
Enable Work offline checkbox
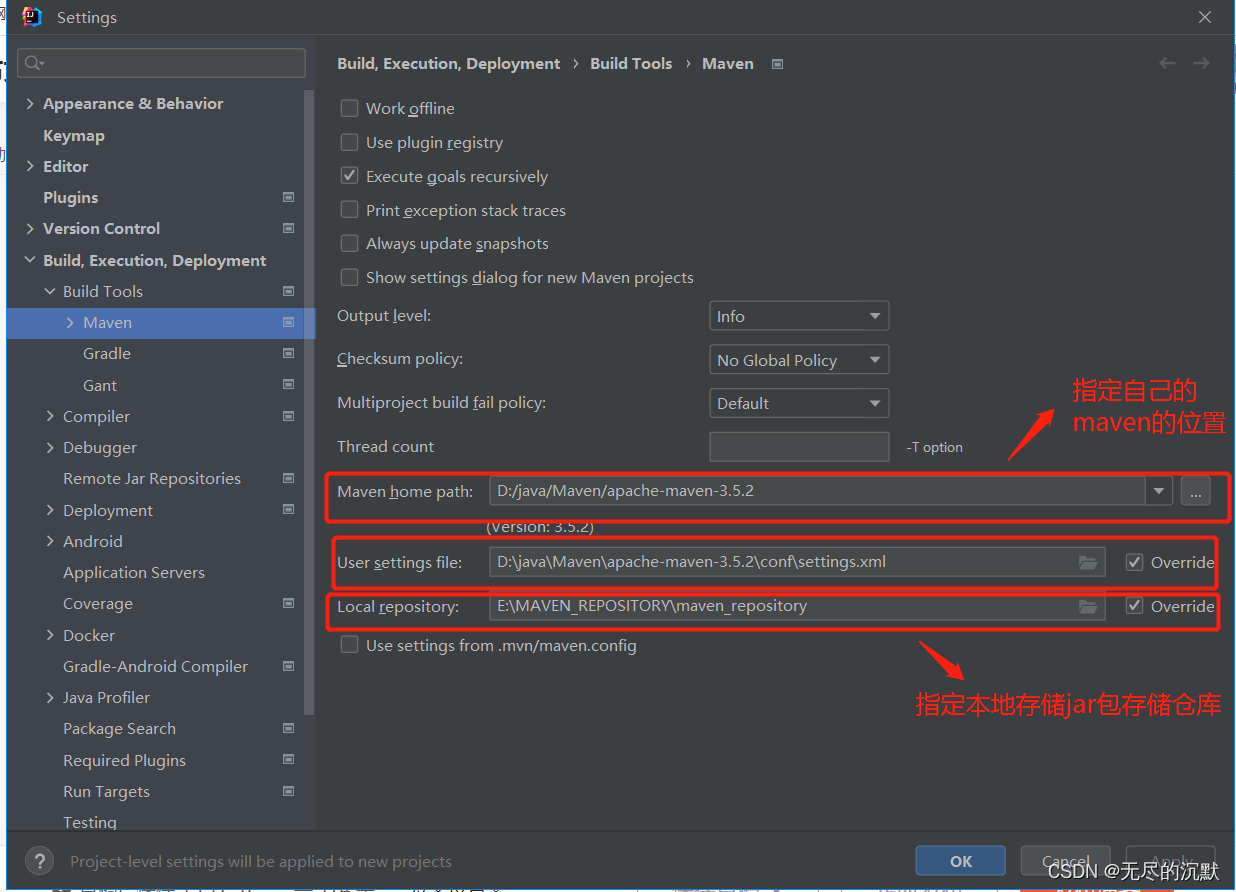coord(349,108)
